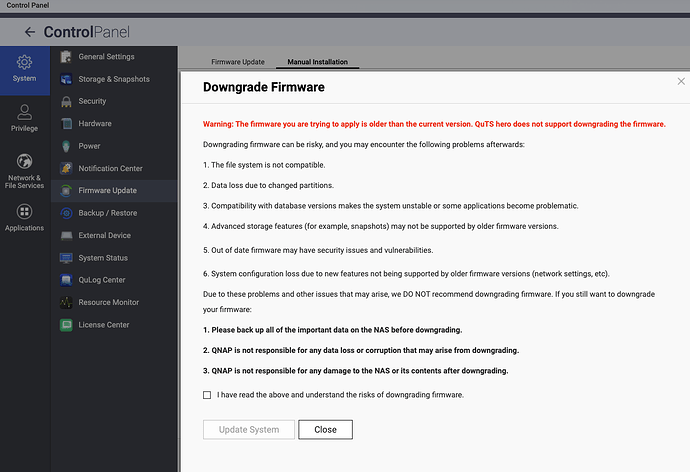The height and width of the screenshot is (472, 690).
Task: Click the Power icon in sidebar
Action: point(67,146)
